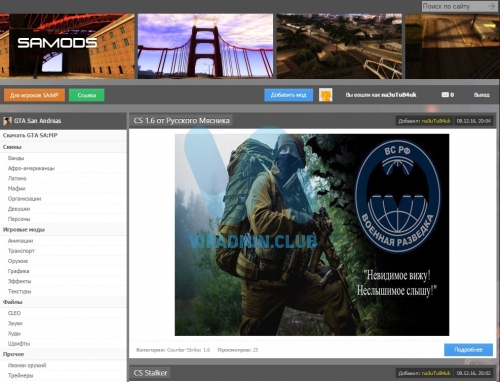Open the Скачать GTA SA:MP link

click(x=30, y=135)
